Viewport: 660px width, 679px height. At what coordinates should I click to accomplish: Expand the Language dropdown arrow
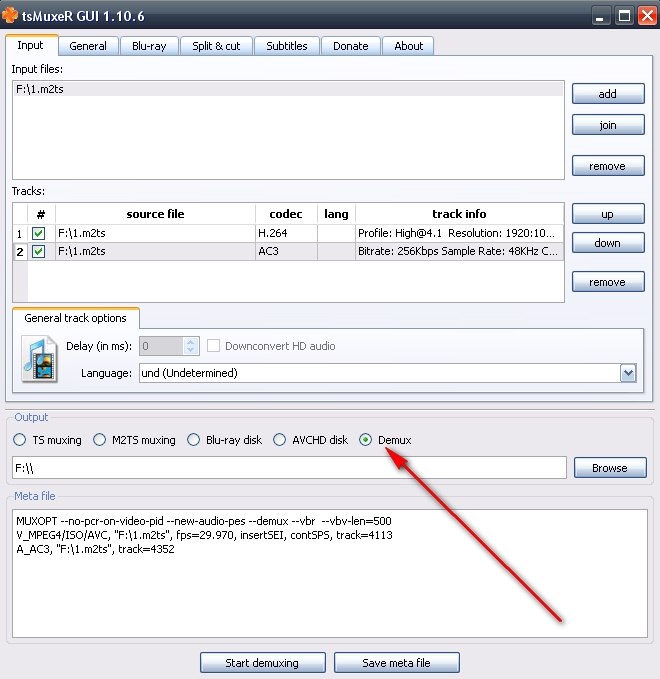click(628, 373)
